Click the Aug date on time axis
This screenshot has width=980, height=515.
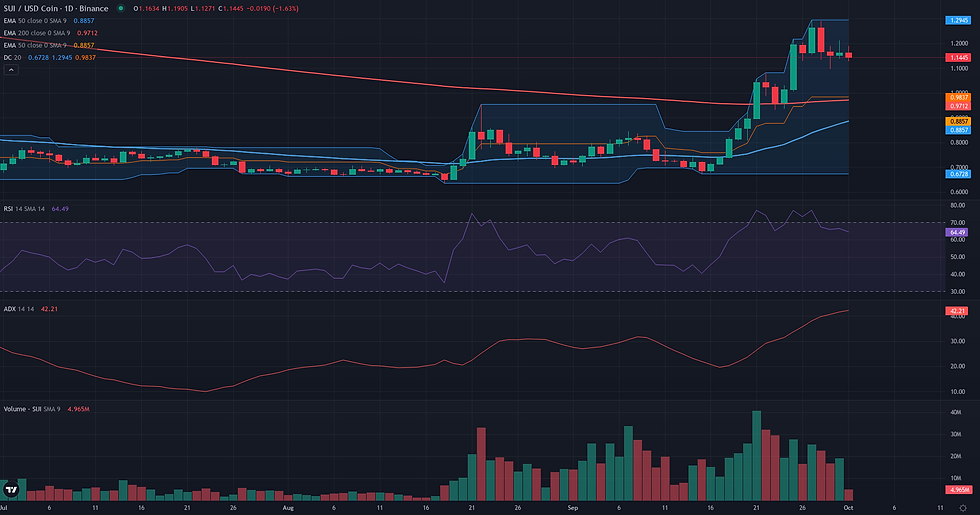(x=288, y=508)
